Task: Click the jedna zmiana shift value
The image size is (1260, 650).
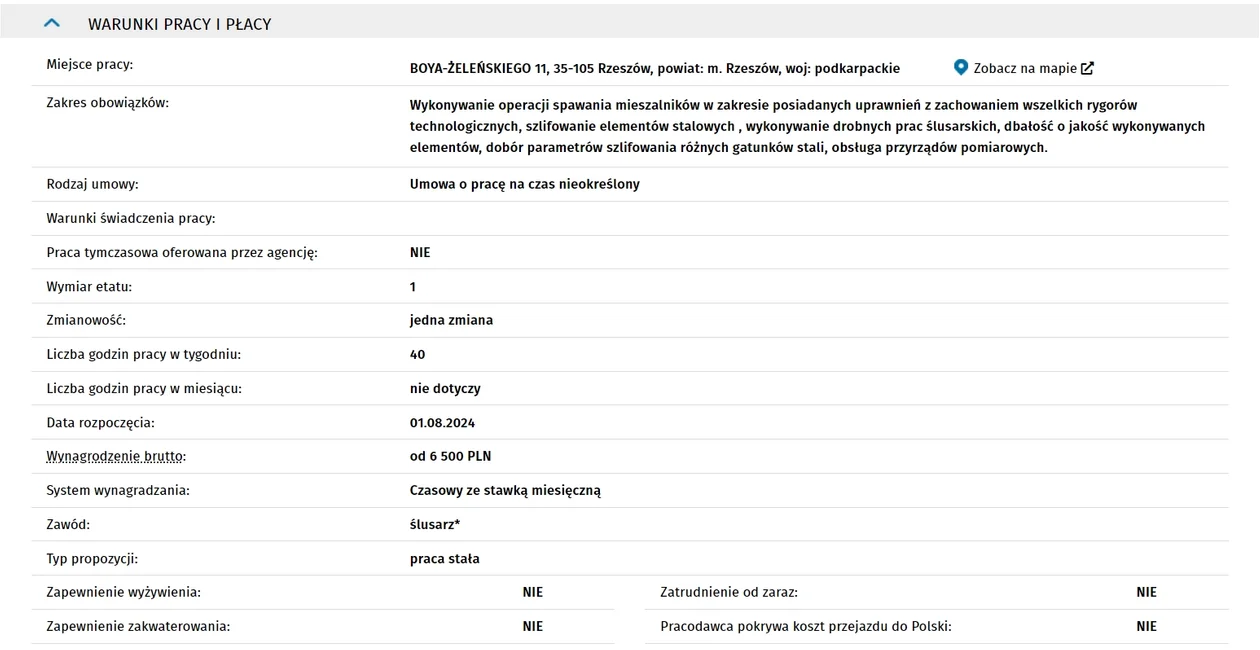Action: 451,320
